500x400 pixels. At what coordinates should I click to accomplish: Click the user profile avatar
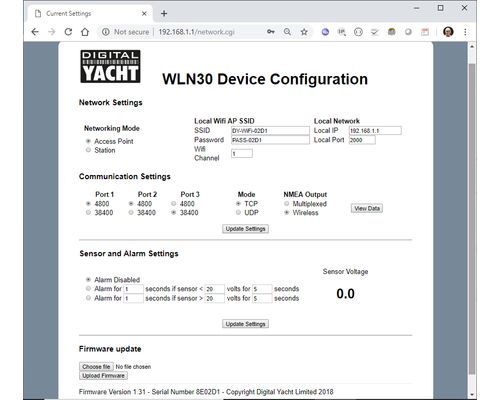coord(448,32)
